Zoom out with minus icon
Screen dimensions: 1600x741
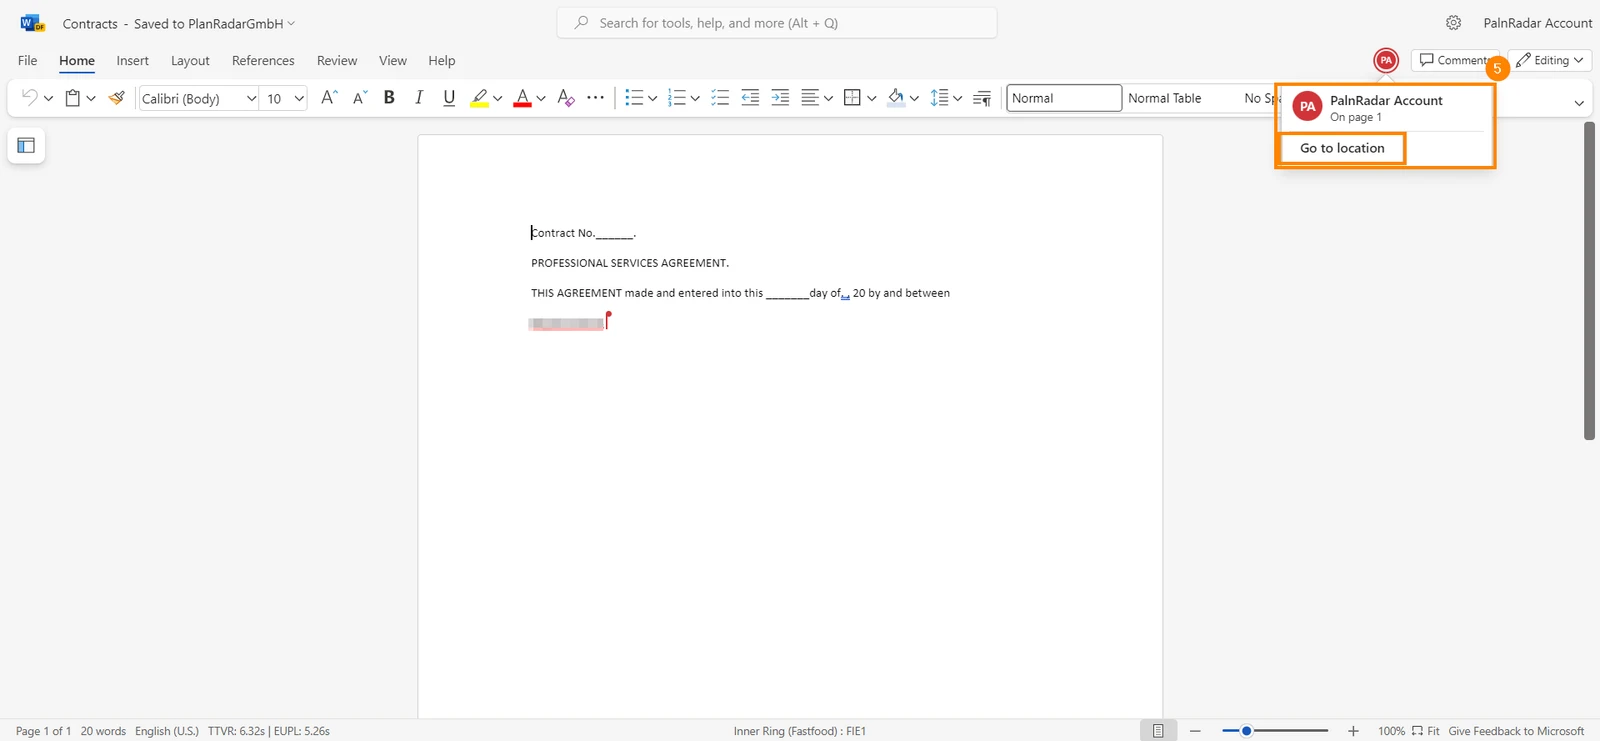(1195, 731)
